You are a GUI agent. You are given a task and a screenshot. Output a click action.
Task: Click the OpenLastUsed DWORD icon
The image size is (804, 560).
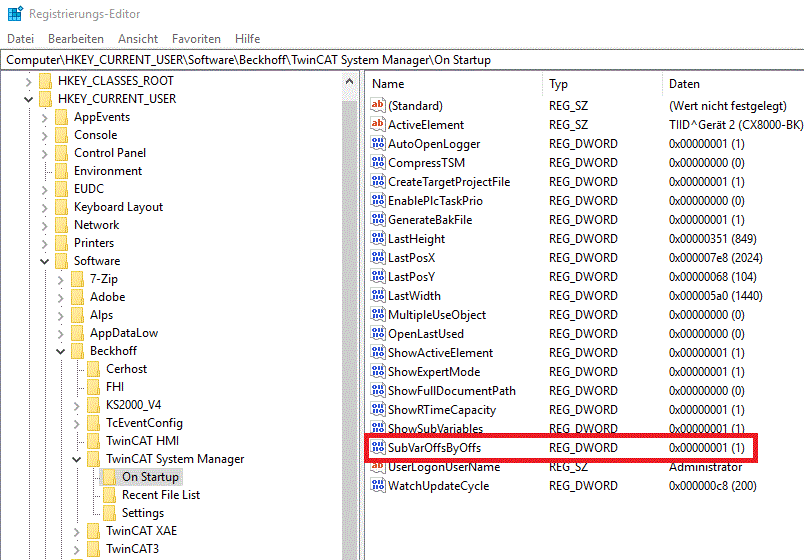378,333
